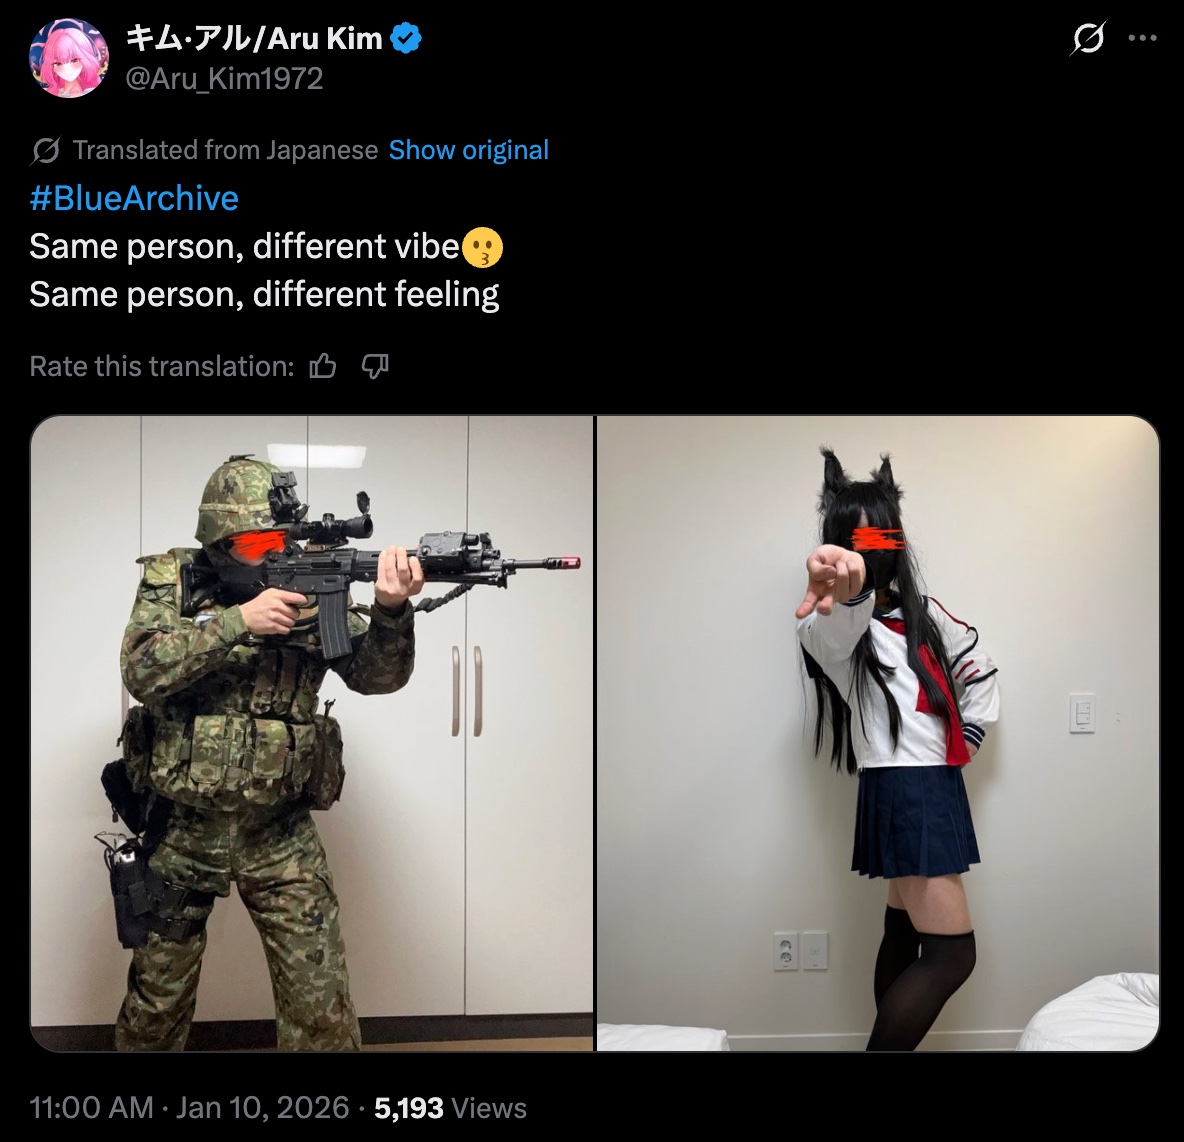Click the Jan 10, 2026 date

(262, 1107)
